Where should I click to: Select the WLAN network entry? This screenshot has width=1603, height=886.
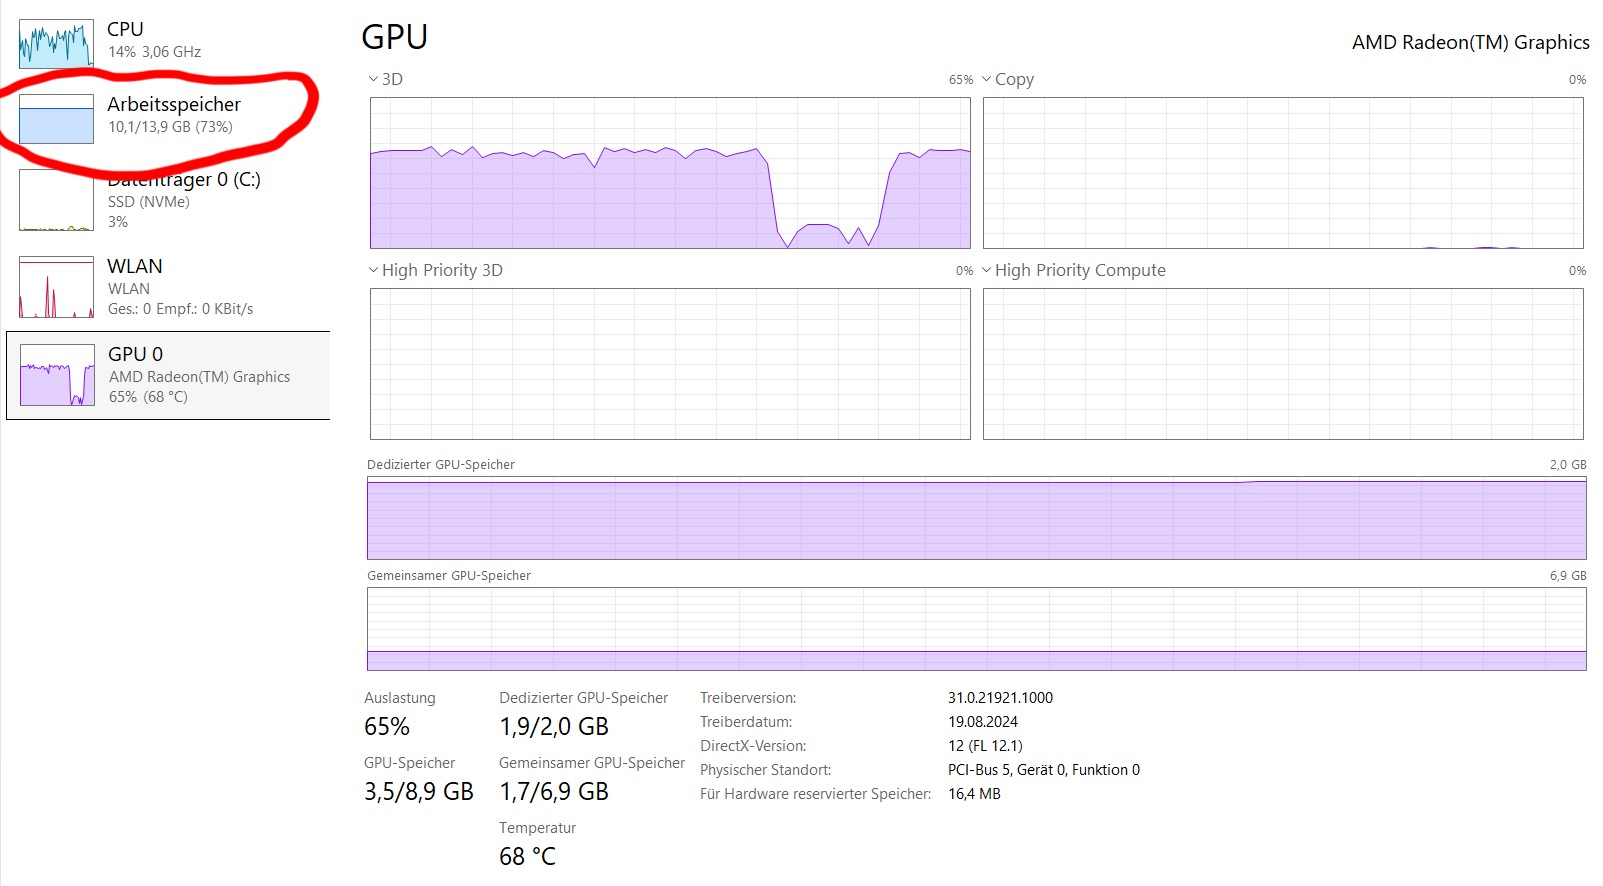coord(180,287)
